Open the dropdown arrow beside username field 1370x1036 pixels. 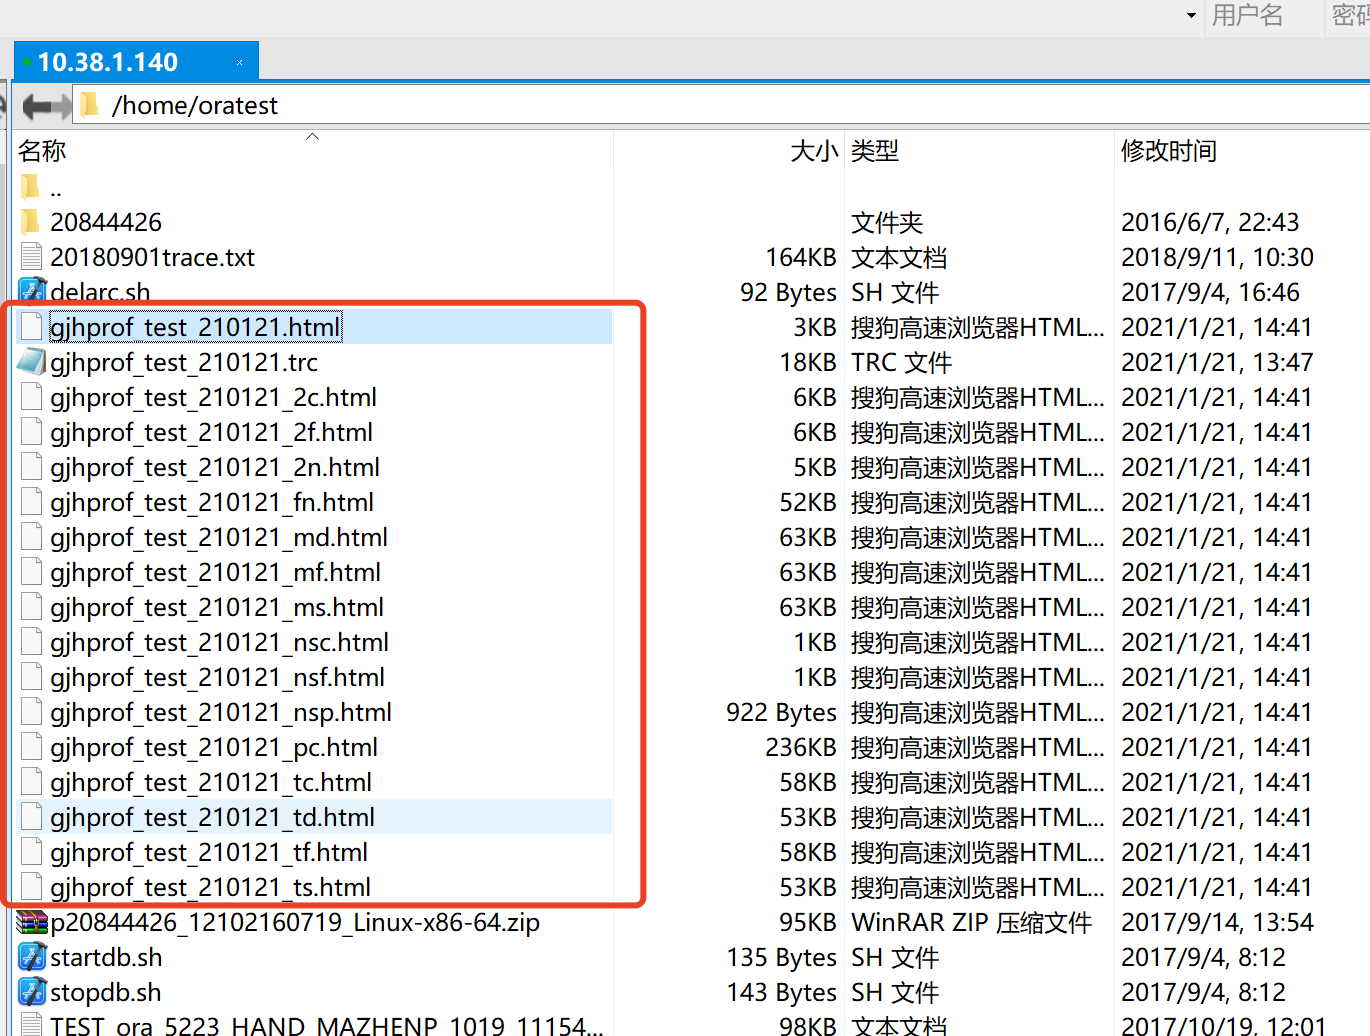(x=1191, y=15)
